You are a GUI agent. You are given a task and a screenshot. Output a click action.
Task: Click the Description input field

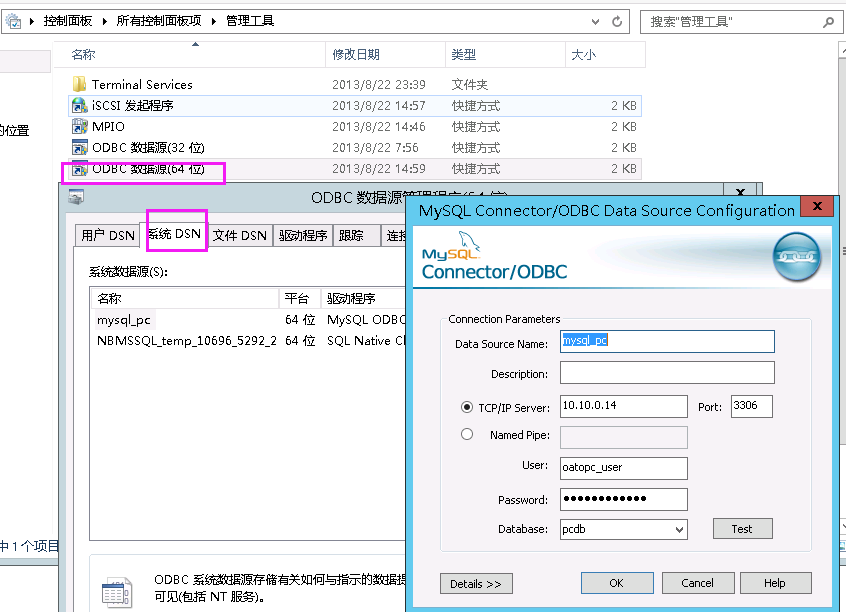[667, 372]
